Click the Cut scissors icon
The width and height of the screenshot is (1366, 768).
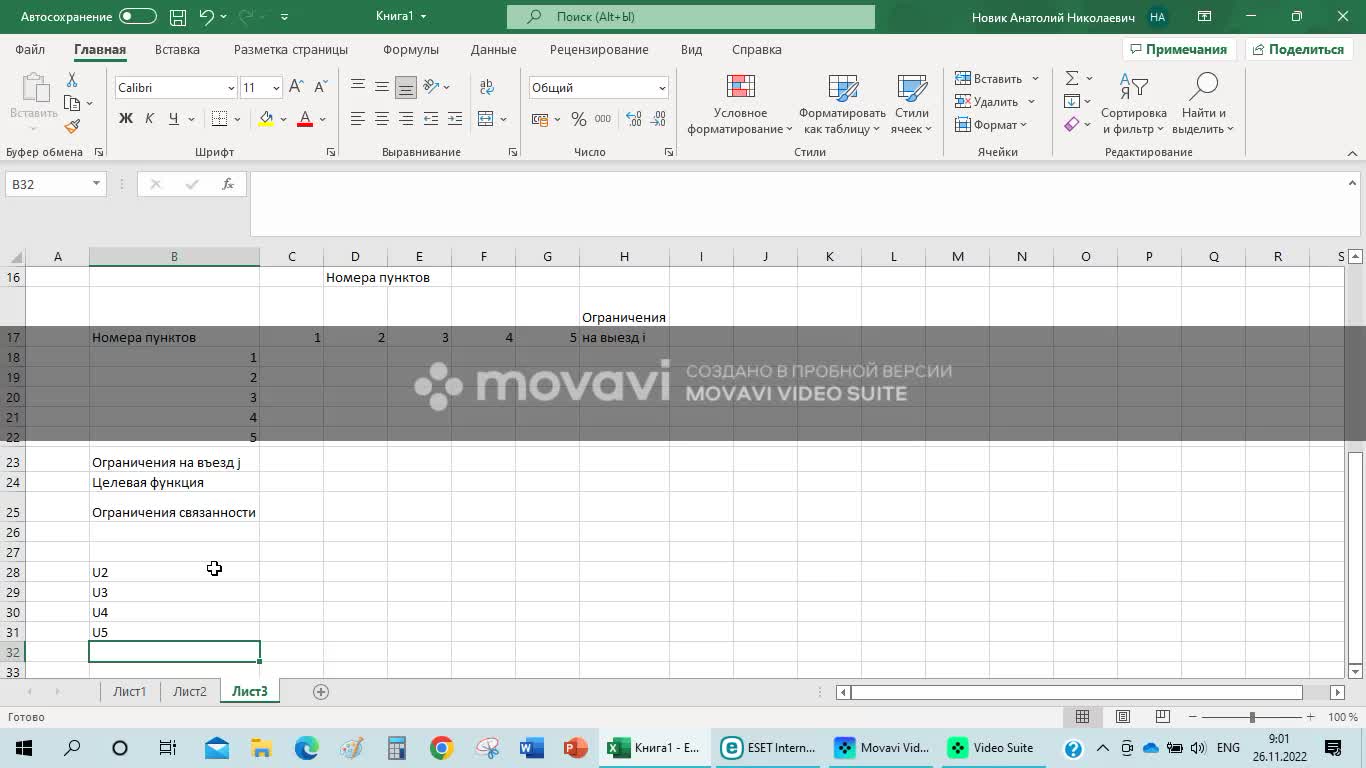click(72, 80)
